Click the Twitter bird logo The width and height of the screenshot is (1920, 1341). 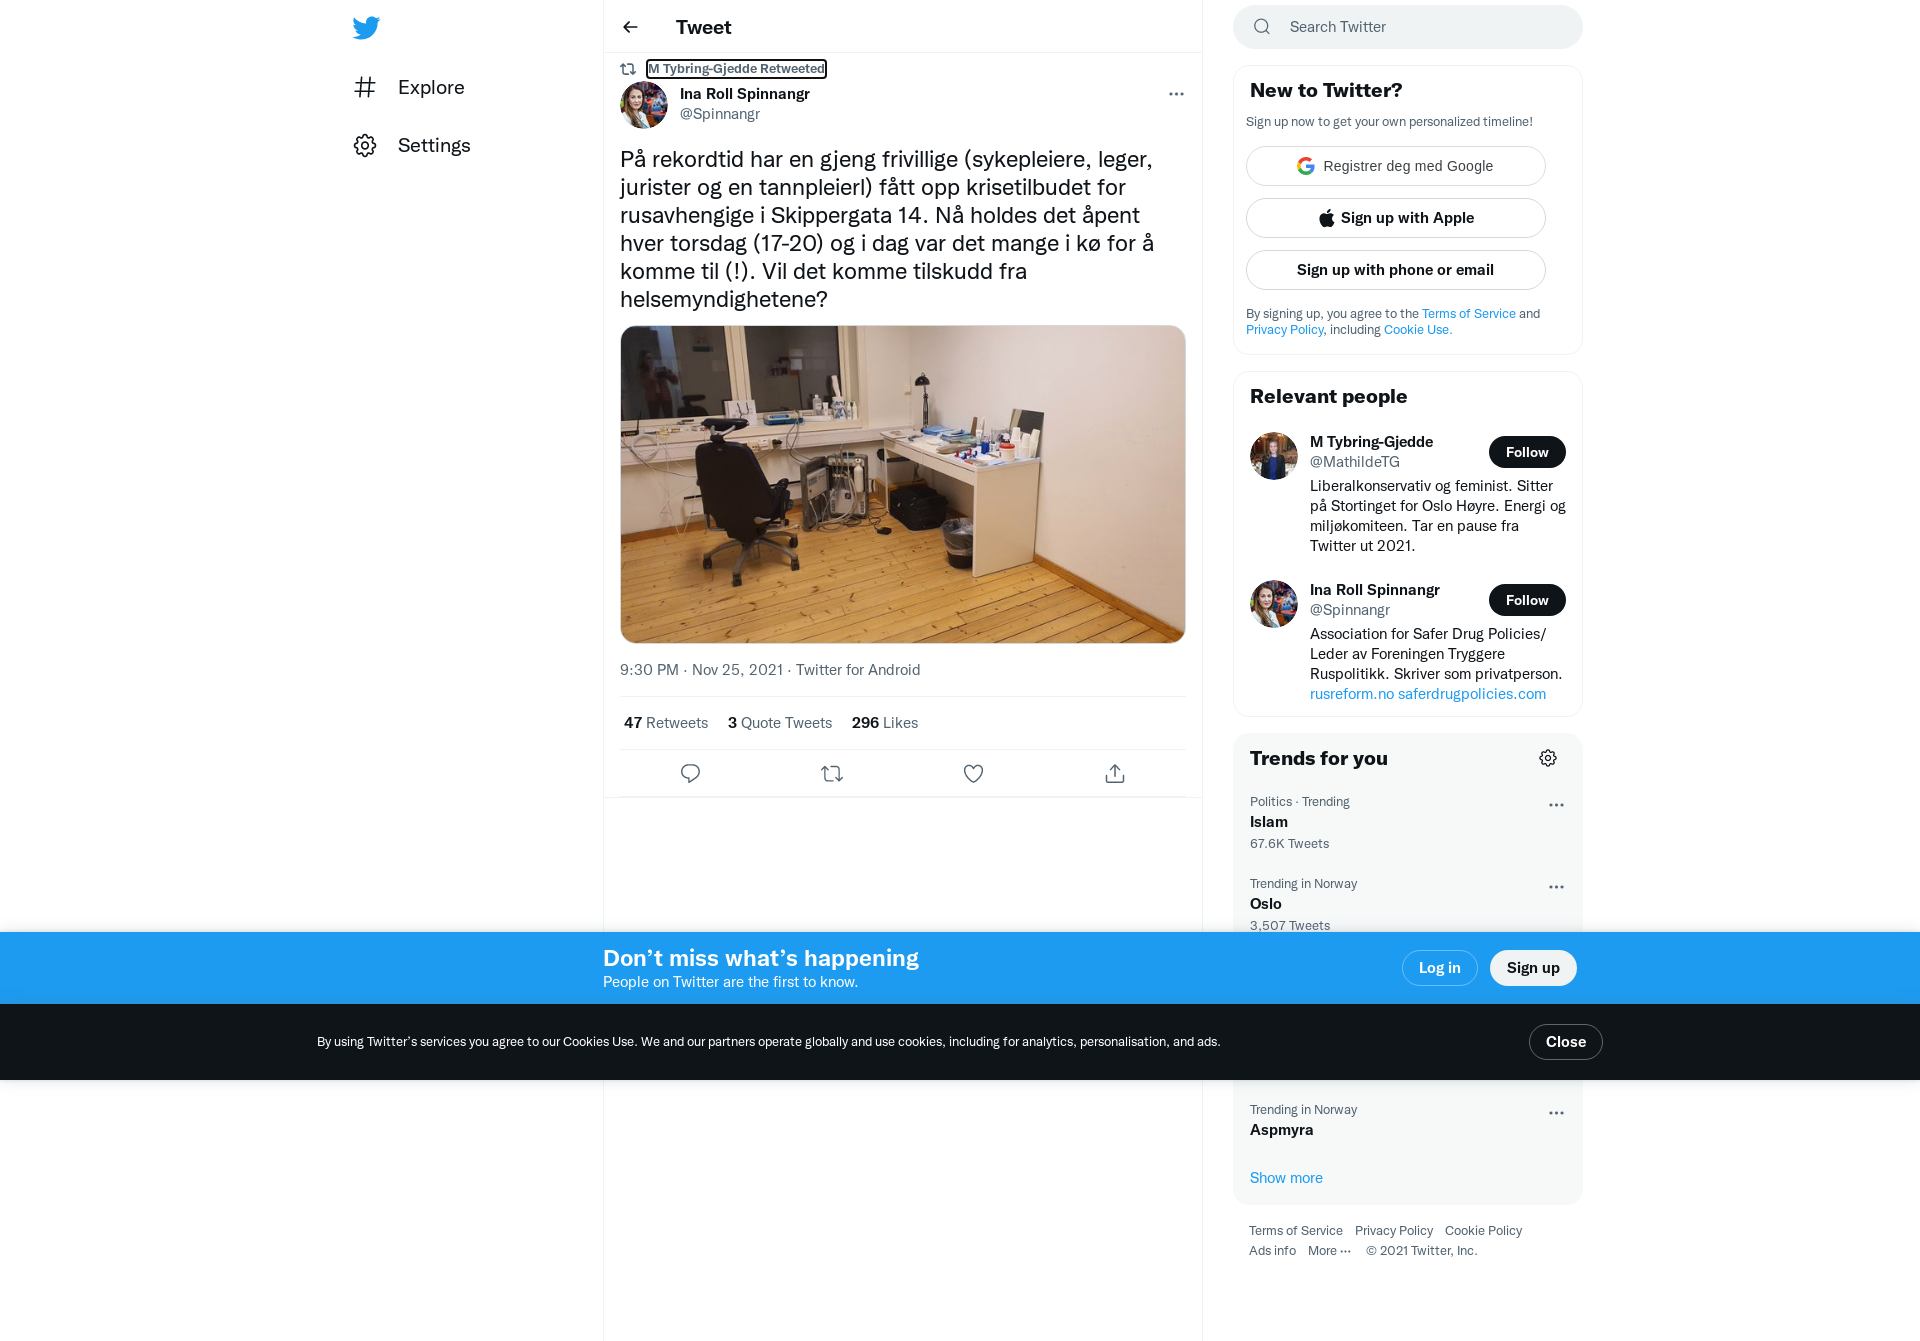(366, 28)
